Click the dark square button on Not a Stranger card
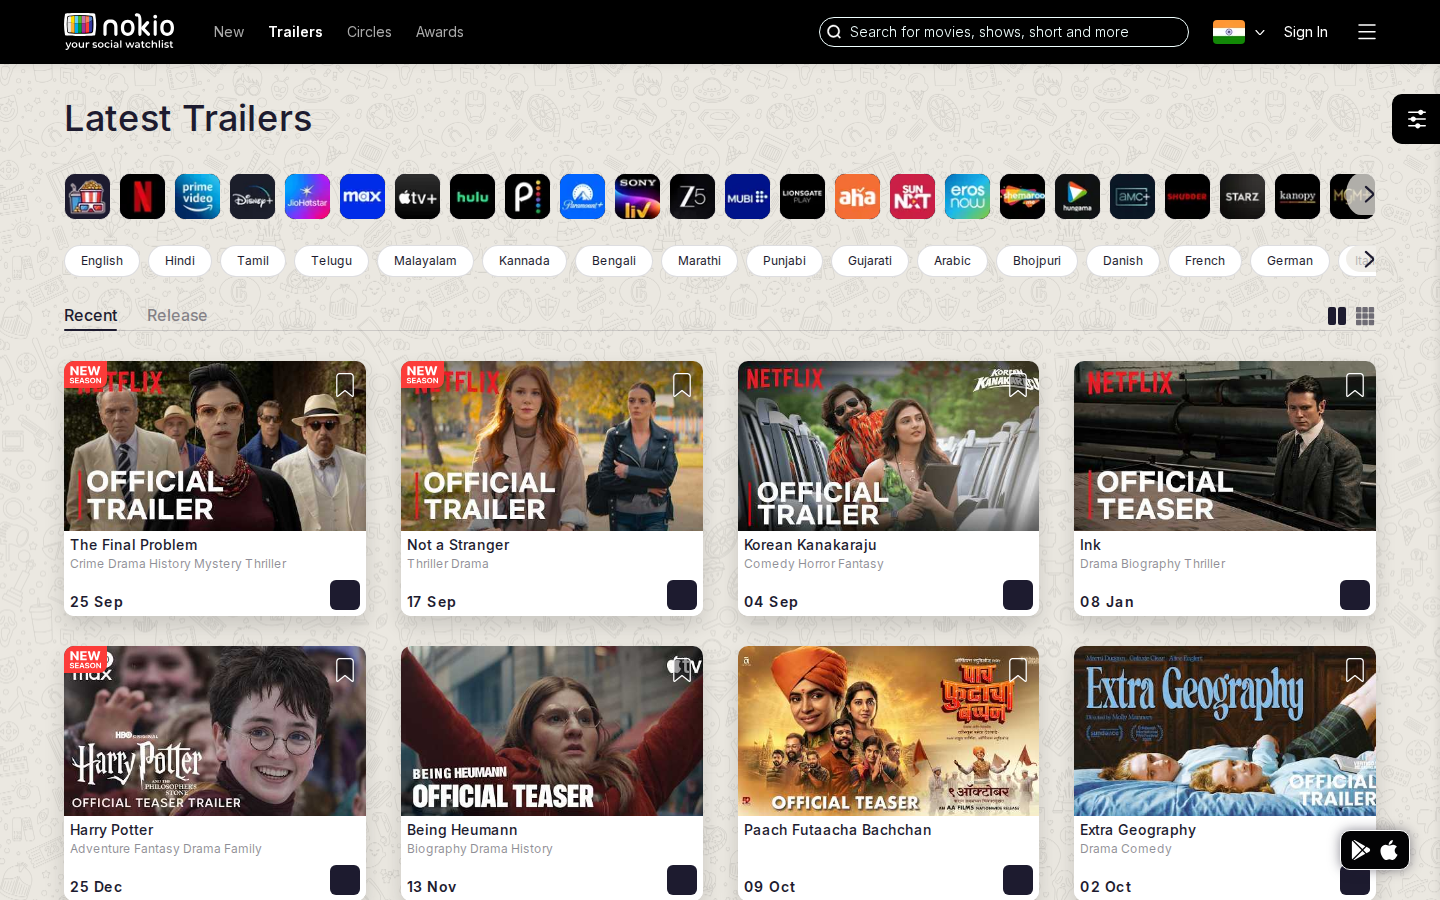The image size is (1440, 900). pyautogui.click(x=682, y=595)
